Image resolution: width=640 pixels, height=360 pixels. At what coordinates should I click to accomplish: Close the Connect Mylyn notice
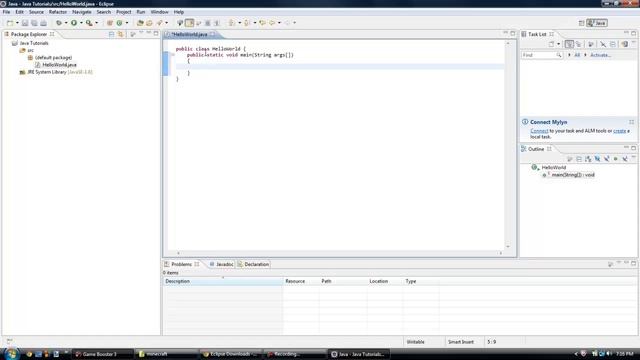point(631,122)
